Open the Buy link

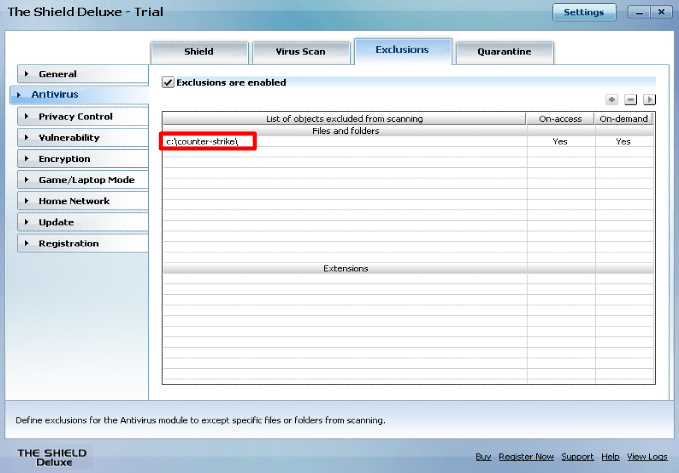[x=483, y=457]
